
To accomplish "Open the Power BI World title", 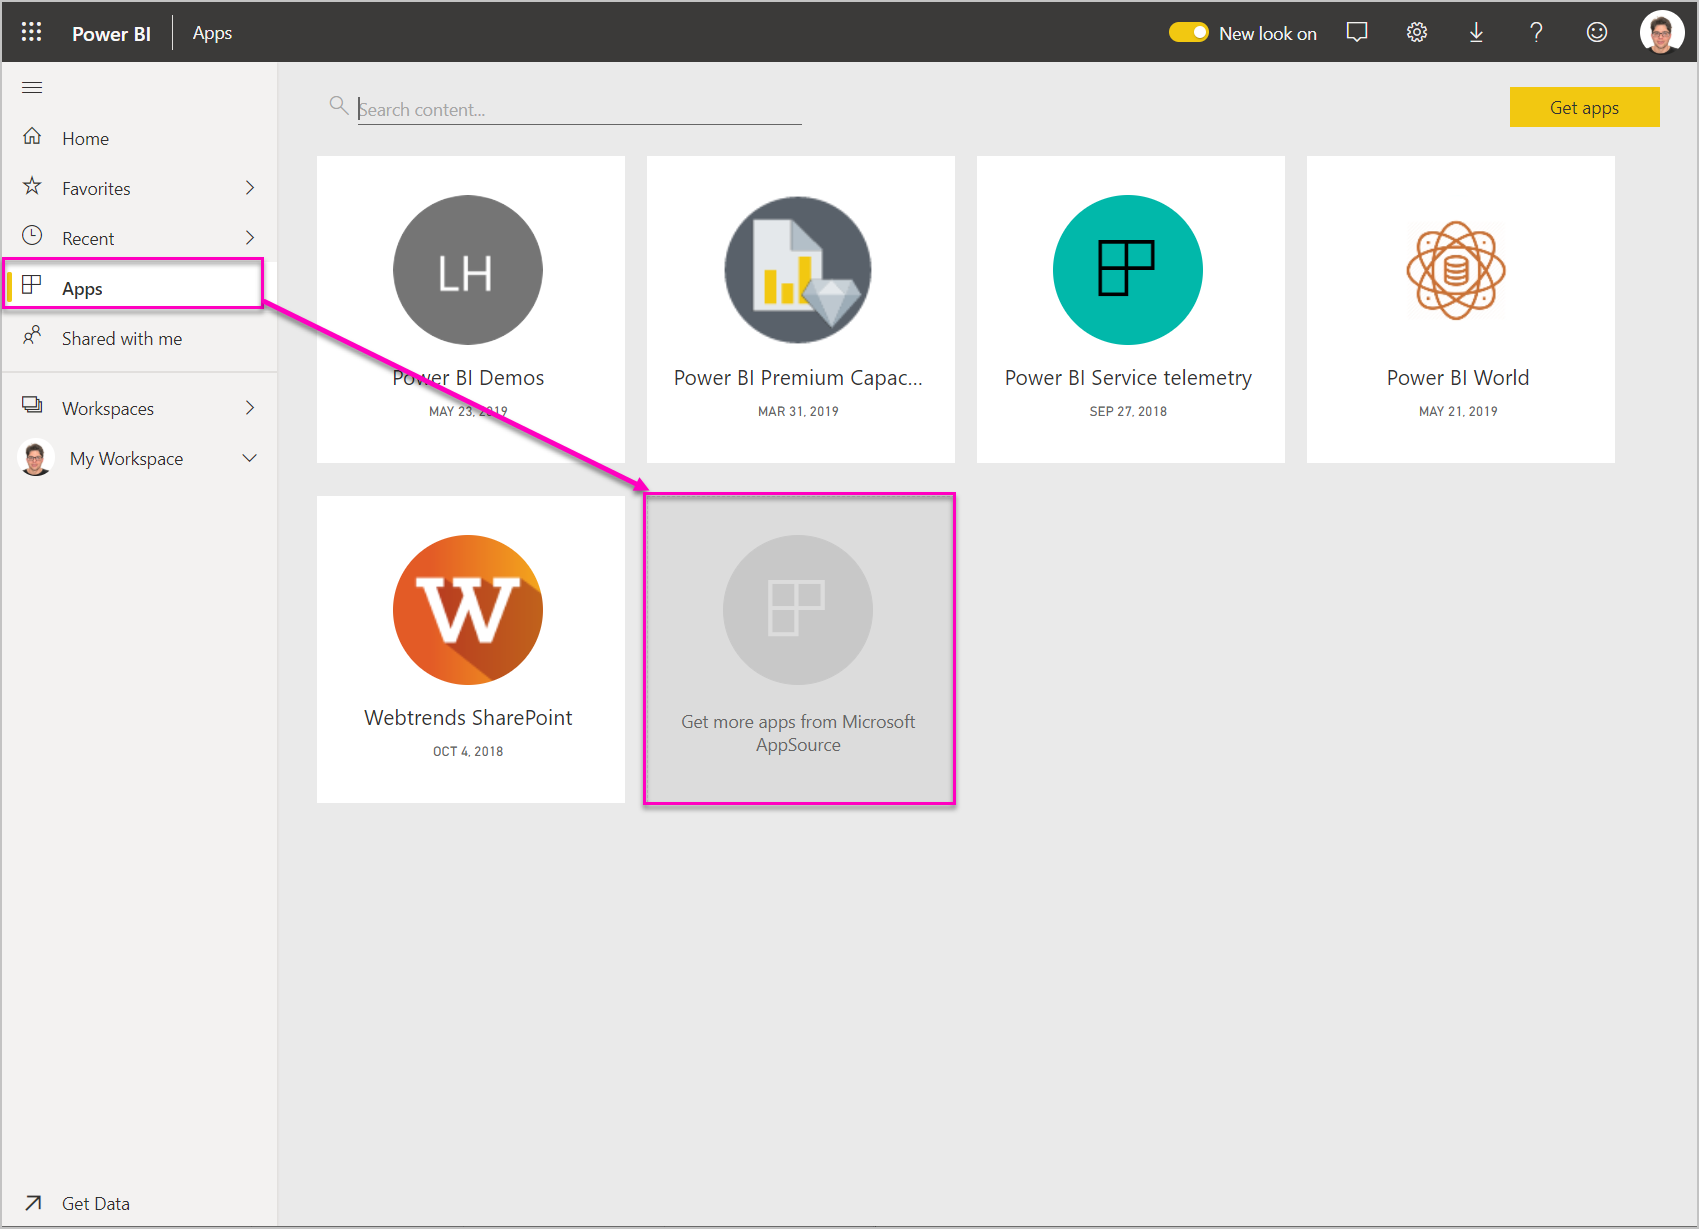I will coord(1458,377).
